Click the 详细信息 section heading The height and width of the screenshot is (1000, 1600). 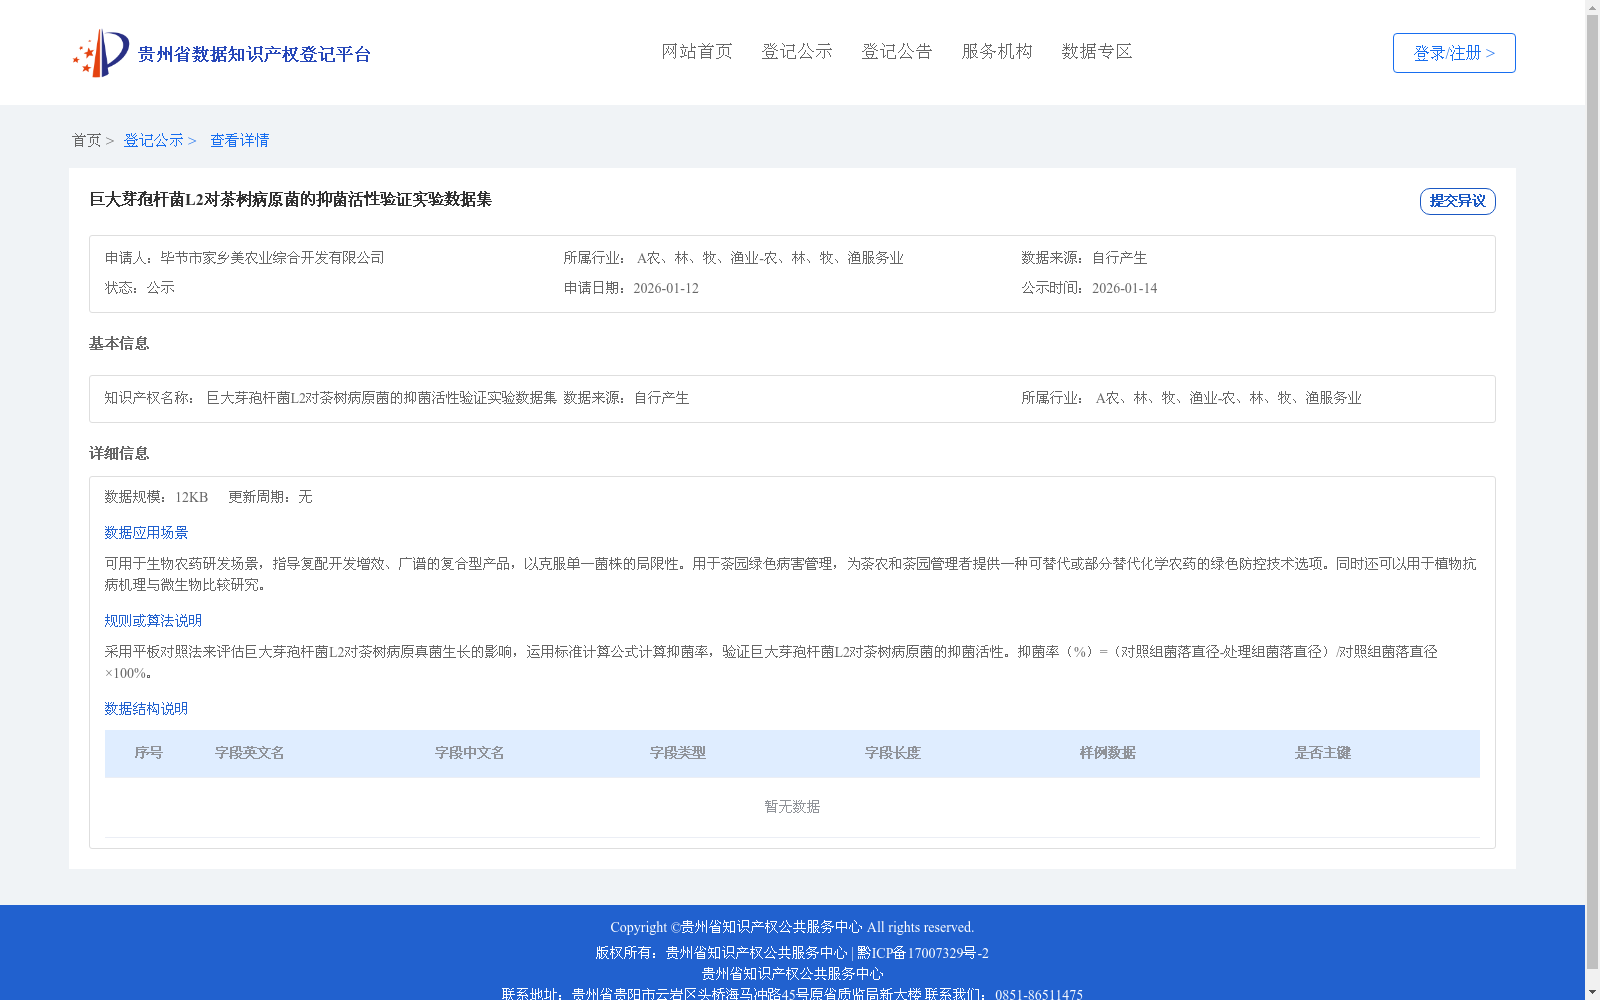point(119,453)
